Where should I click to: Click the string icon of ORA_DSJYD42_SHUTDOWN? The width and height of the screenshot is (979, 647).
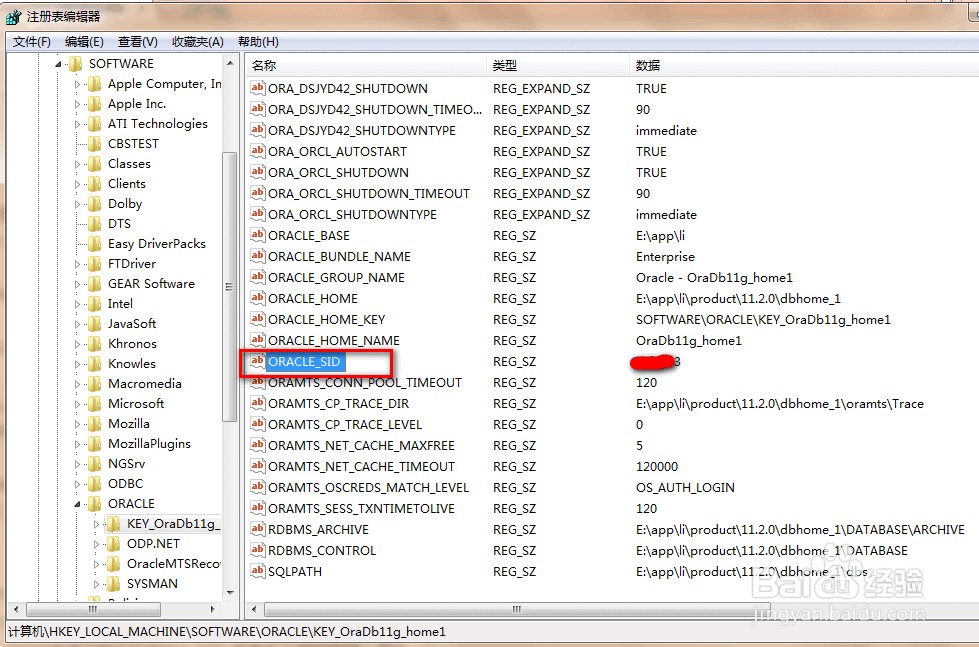pos(257,88)
